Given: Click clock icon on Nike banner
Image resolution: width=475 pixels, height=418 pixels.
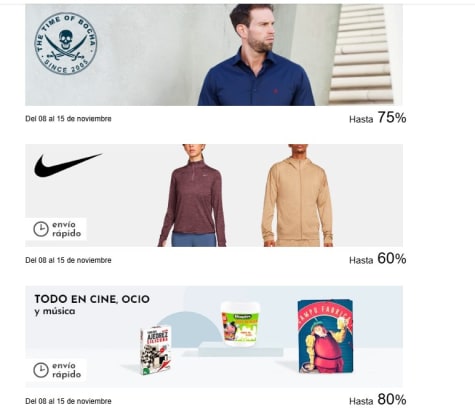Looking at the screenshot, I should [x=41, y=229].
